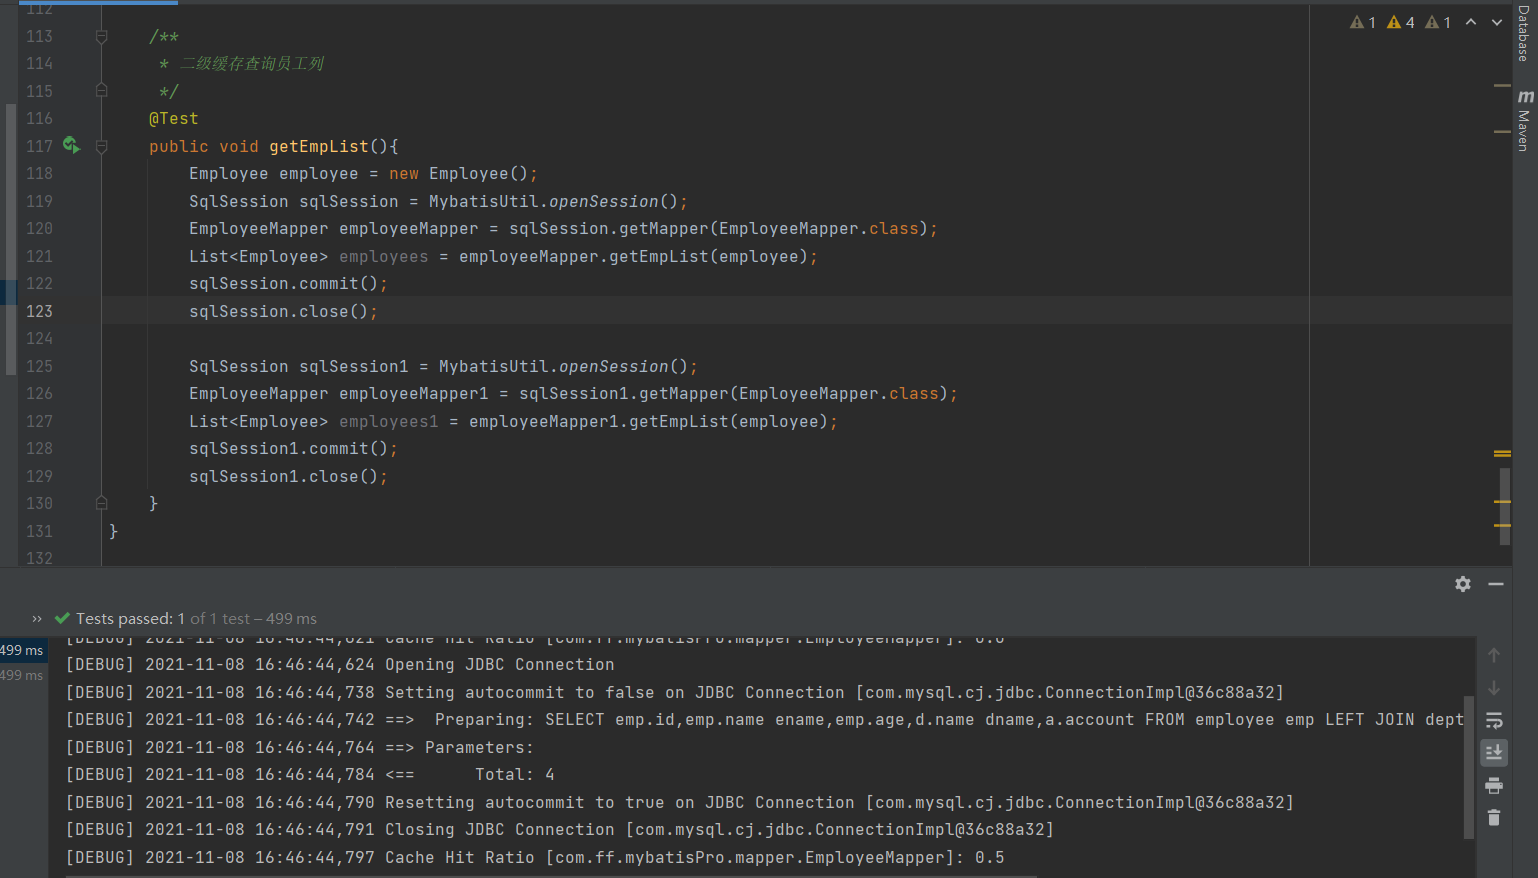Open the Database tool window

1525,33
